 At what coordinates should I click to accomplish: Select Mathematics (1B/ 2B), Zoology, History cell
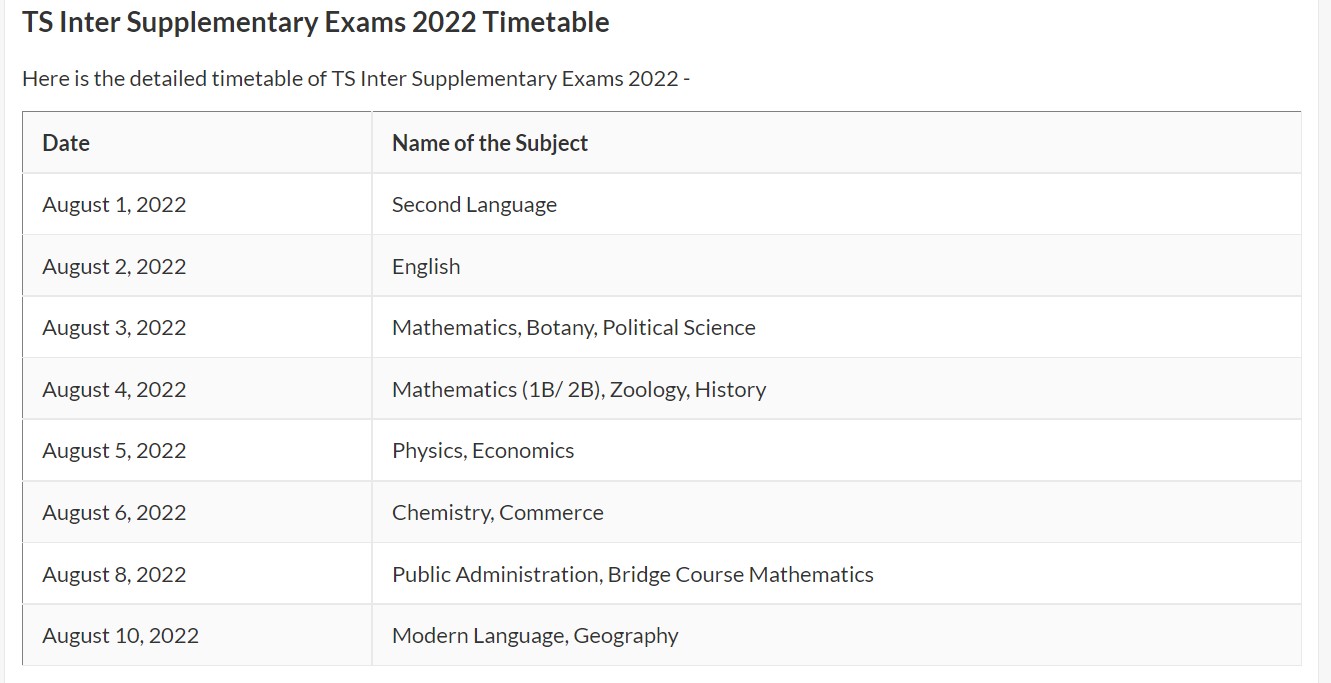578,390
